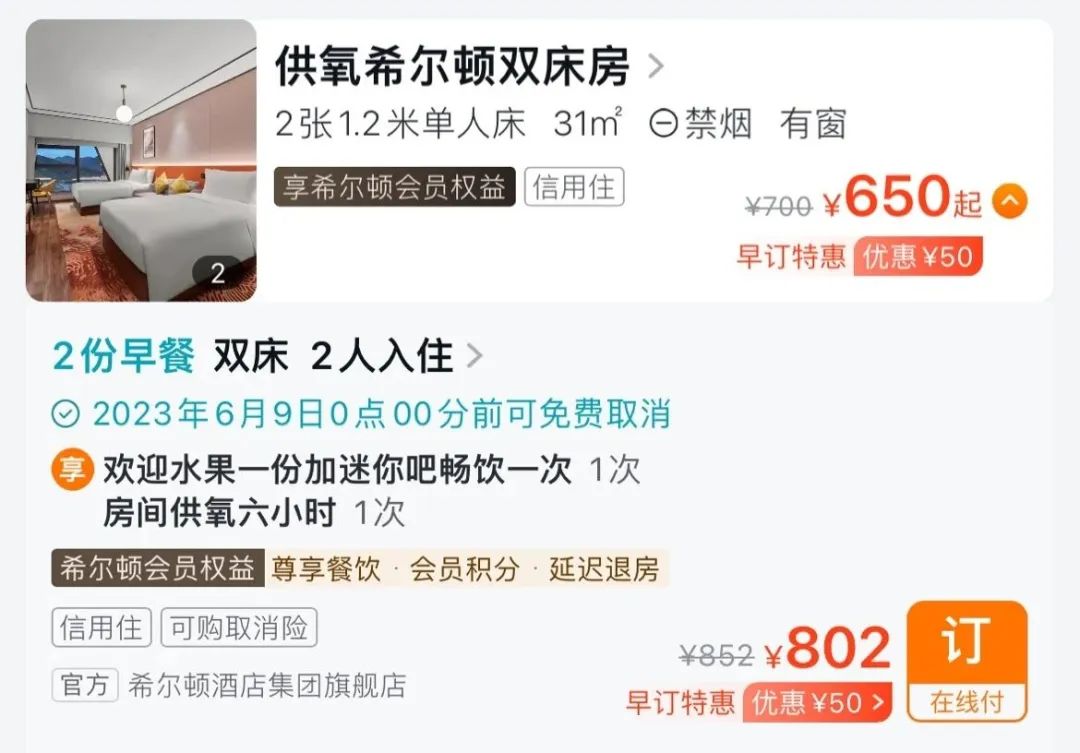
Task: Open 希尔顿酒店集团旗舰店 store link
Action: tap(267, 685)
